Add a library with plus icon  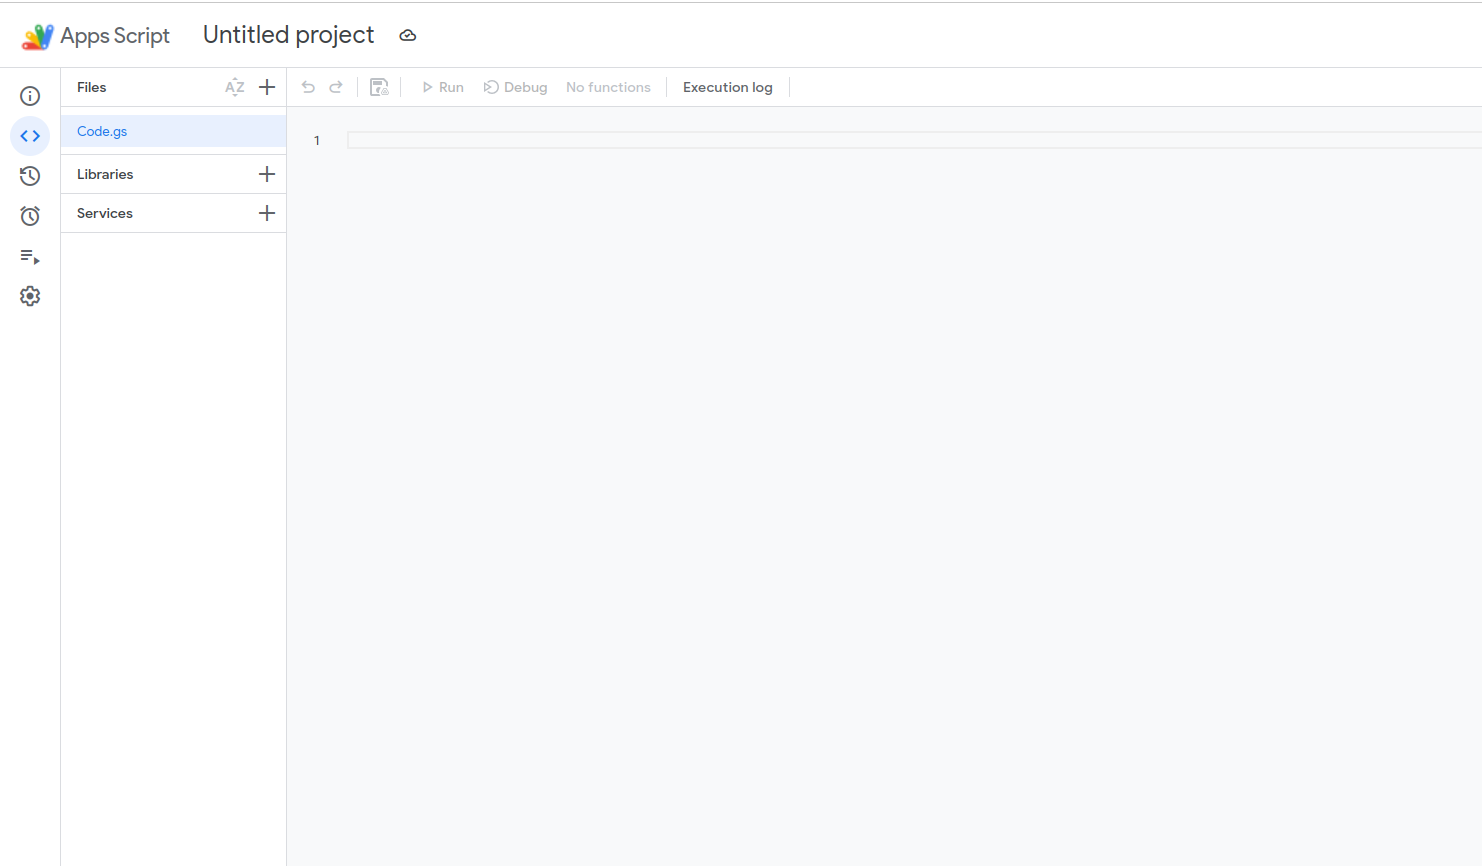point(267,174)
